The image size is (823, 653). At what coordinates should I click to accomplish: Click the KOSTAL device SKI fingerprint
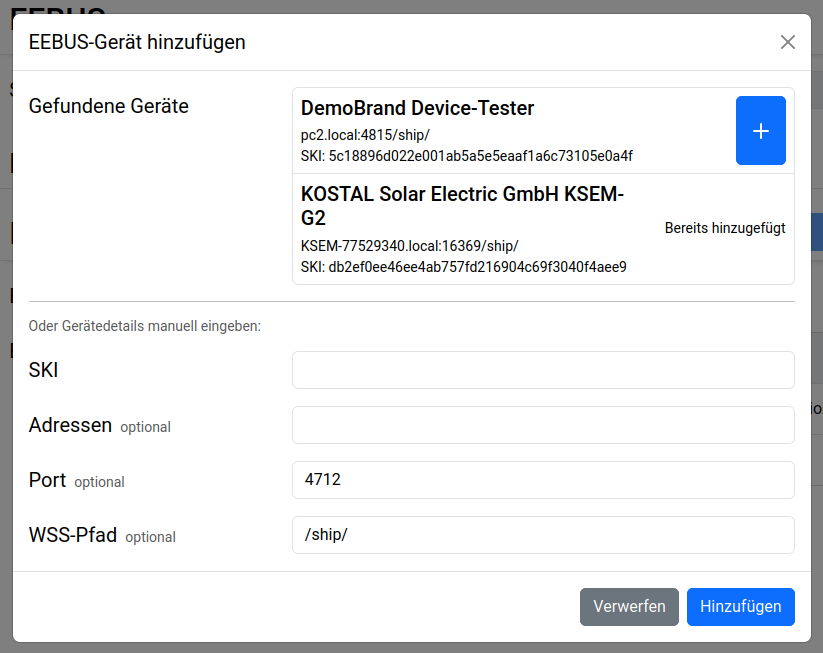[x=463, y=267]
